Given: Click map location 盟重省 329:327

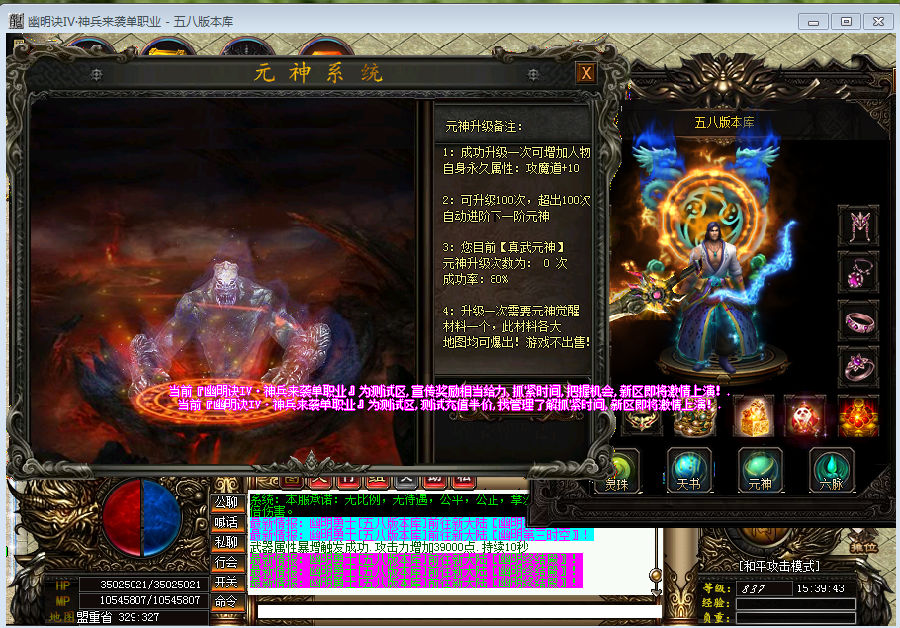Looking at the screenshot, I should [118, 617].
